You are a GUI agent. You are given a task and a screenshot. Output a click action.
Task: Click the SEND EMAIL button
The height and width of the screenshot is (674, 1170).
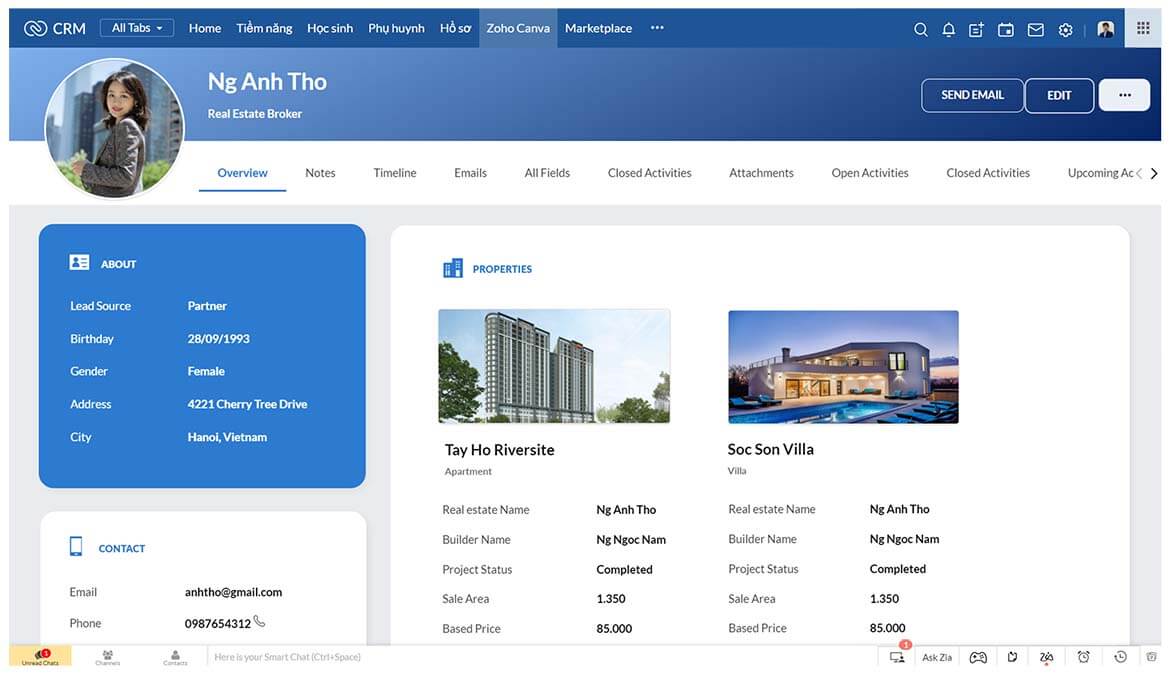(972, 95)
